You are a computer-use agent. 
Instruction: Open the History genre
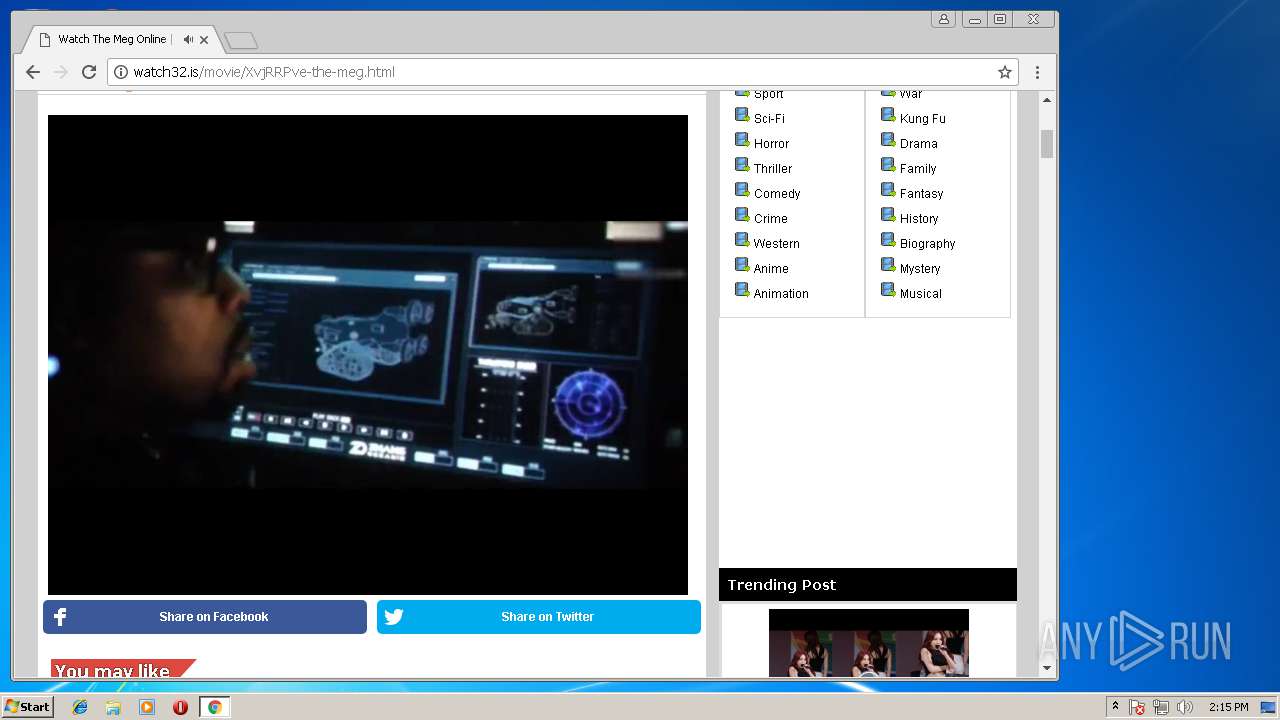point(919,218)
